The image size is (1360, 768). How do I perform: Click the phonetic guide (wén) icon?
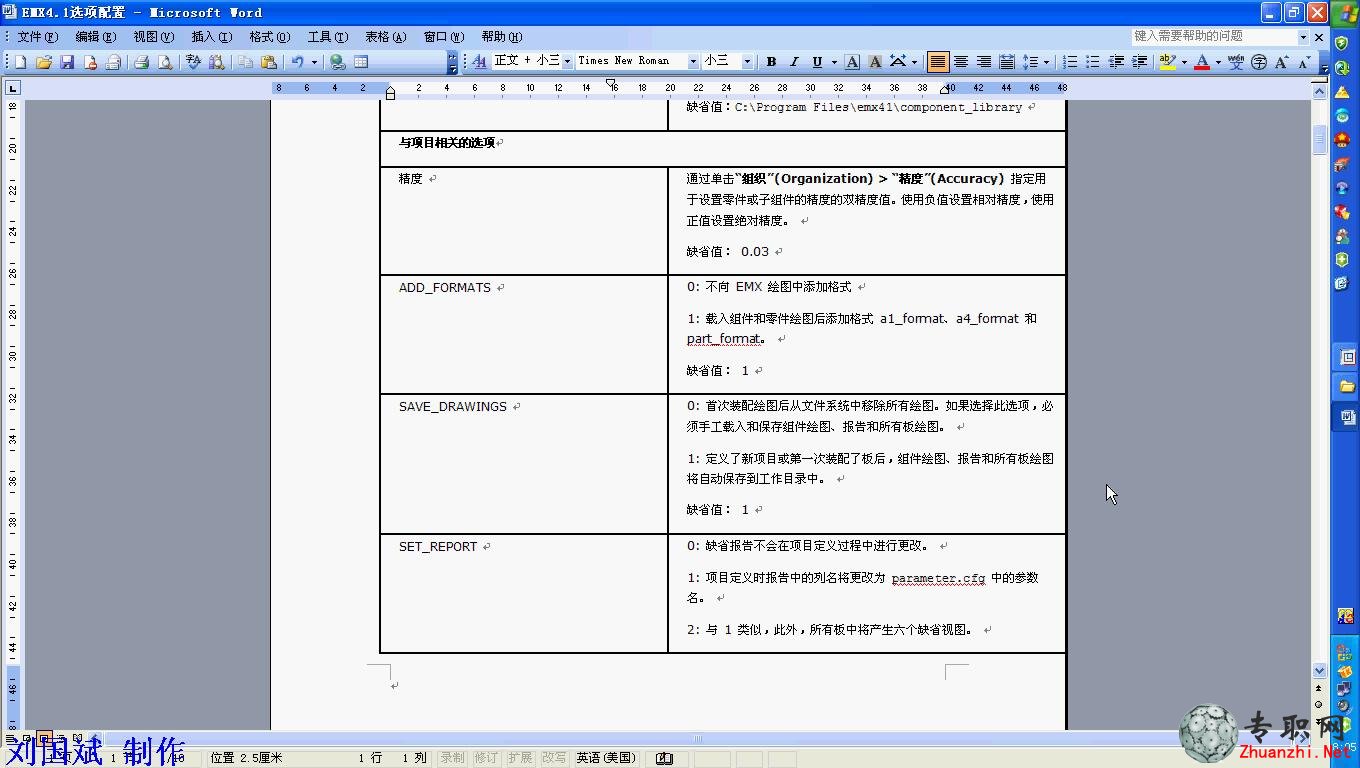pos(1236,62)
